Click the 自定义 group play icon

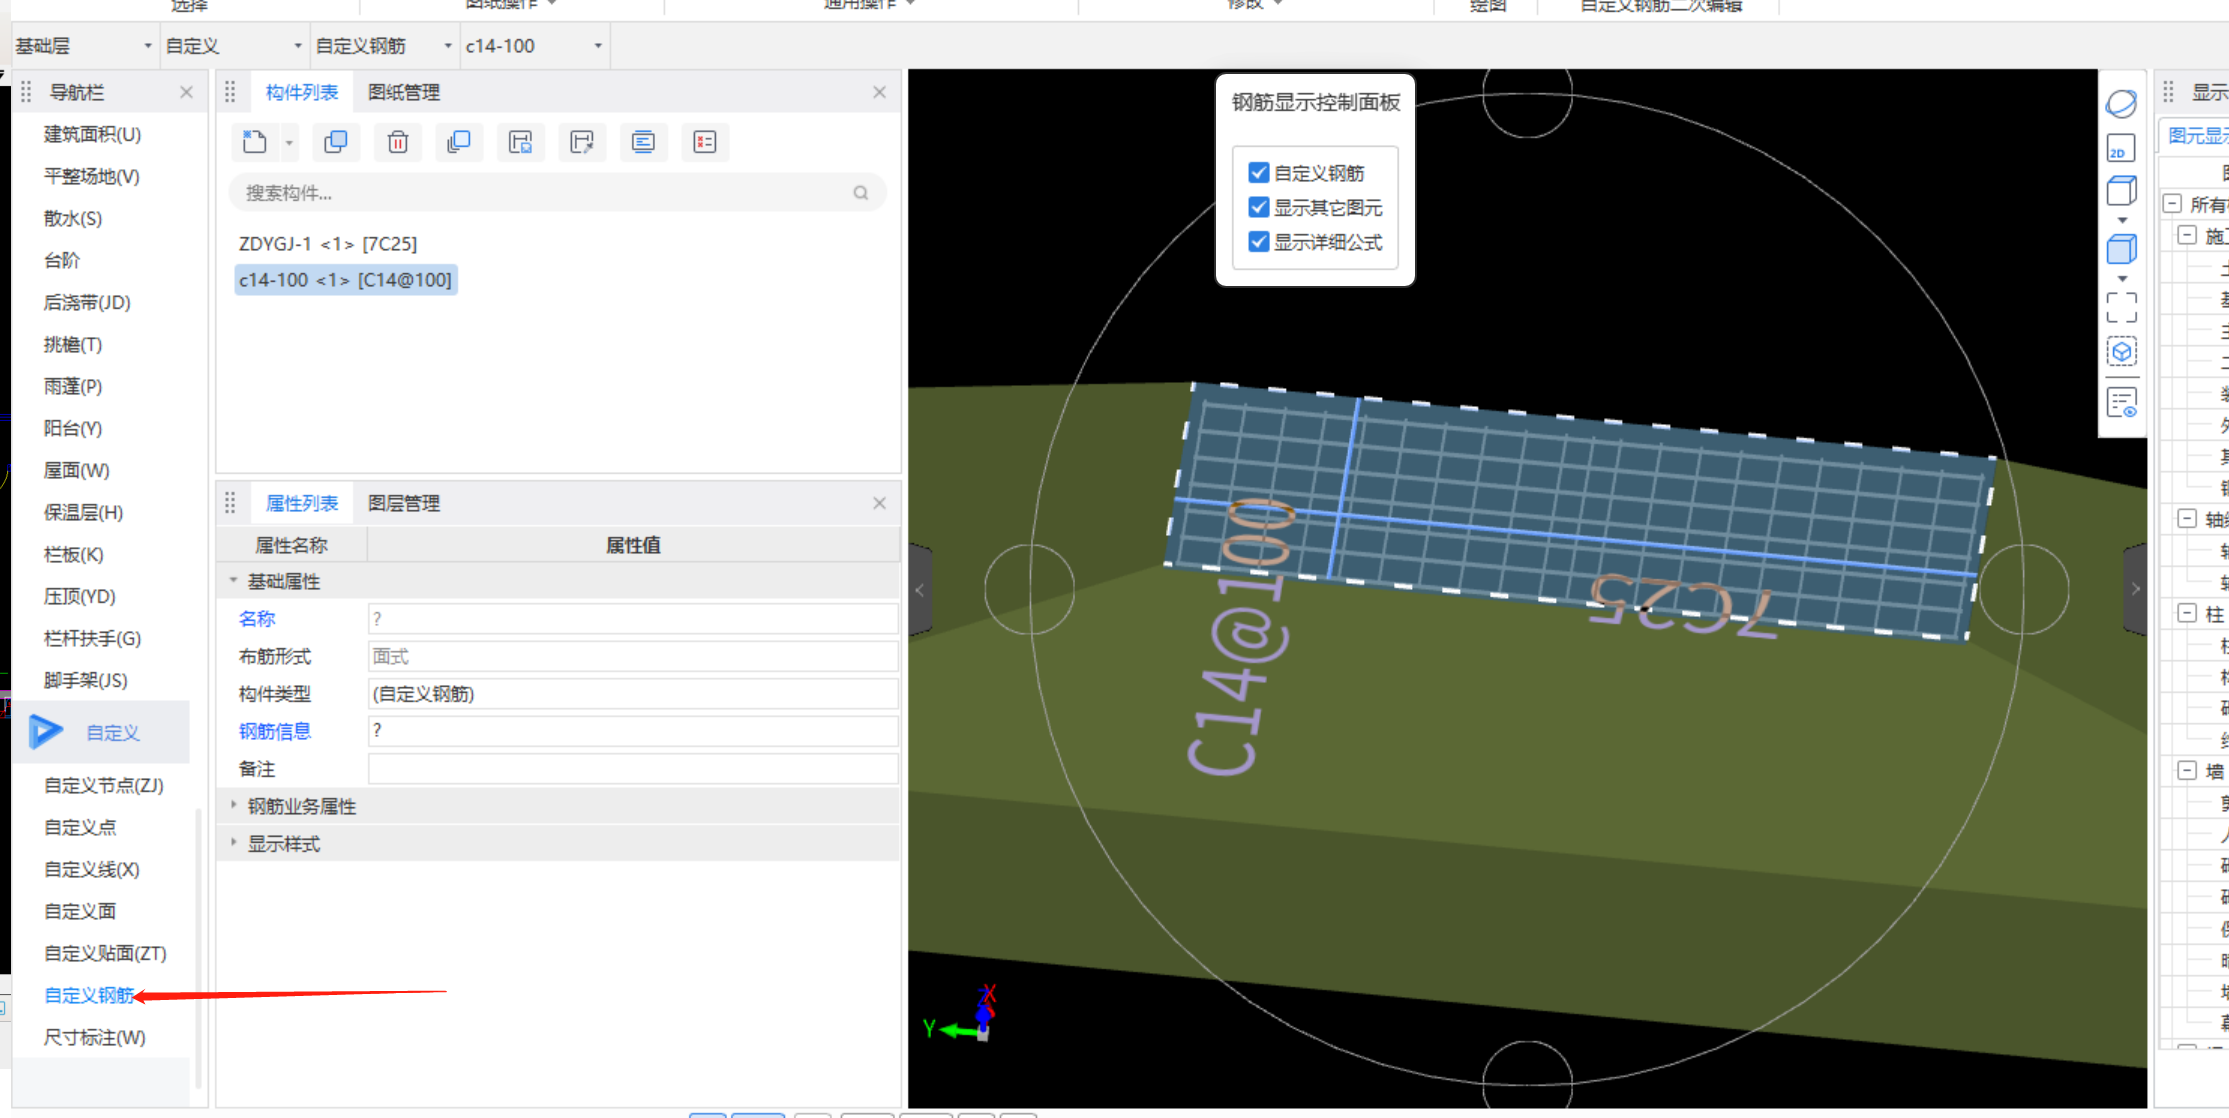pyautogui.click(x=46, y=732)
